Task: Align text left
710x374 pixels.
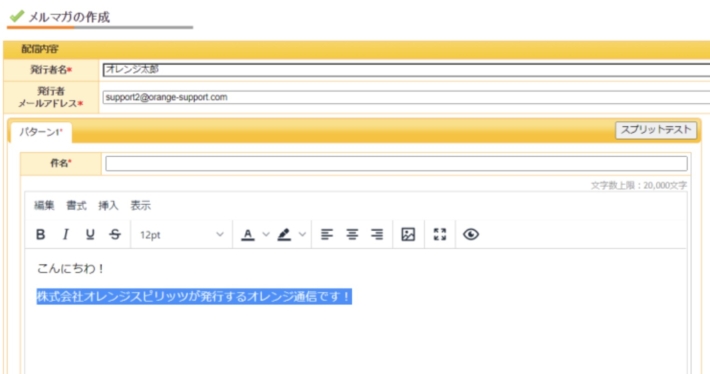Action: 327,234
